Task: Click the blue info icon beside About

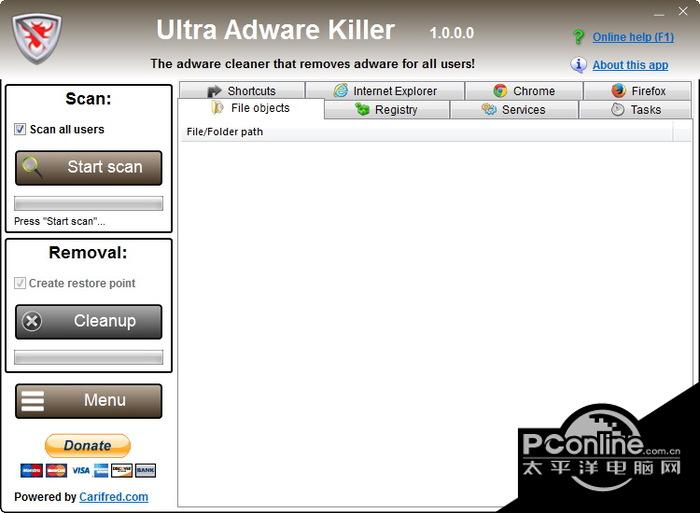Action: coord(579,65)
